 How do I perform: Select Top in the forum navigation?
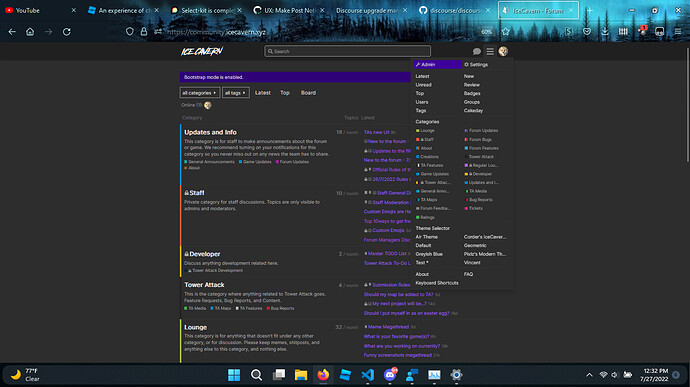point(285,93)
